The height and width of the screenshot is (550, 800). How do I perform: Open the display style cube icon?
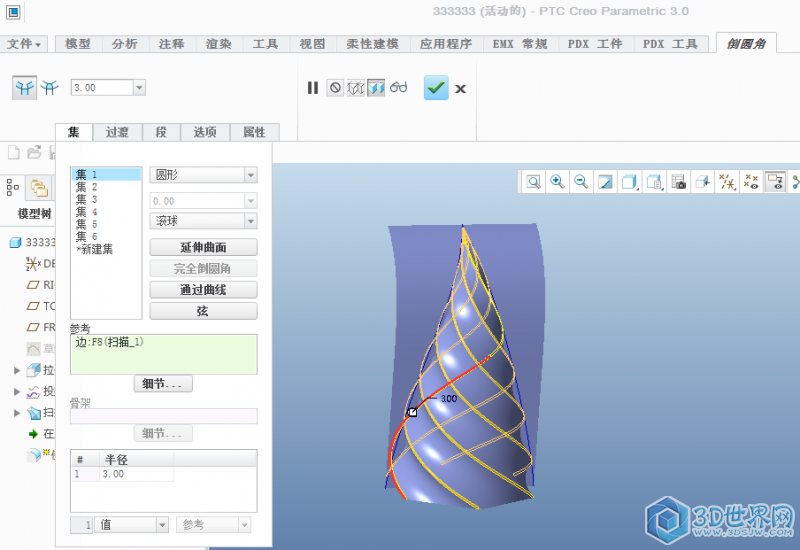tap(630, 182)
